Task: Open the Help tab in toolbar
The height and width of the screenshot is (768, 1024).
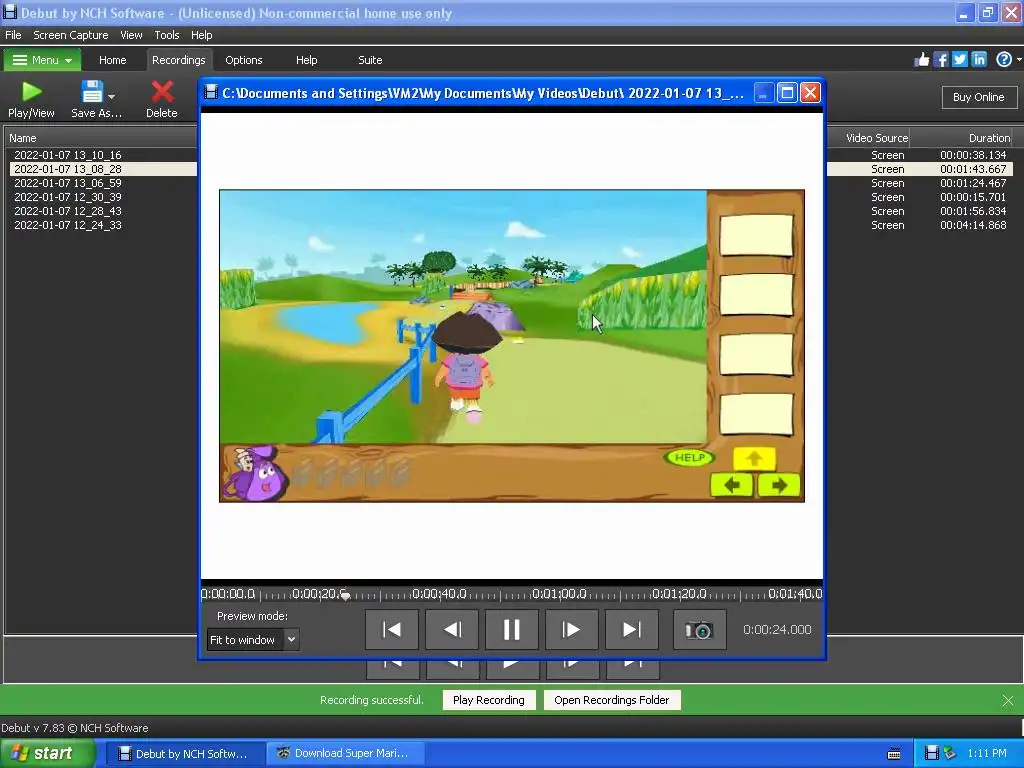Action: tap(306, 60)
